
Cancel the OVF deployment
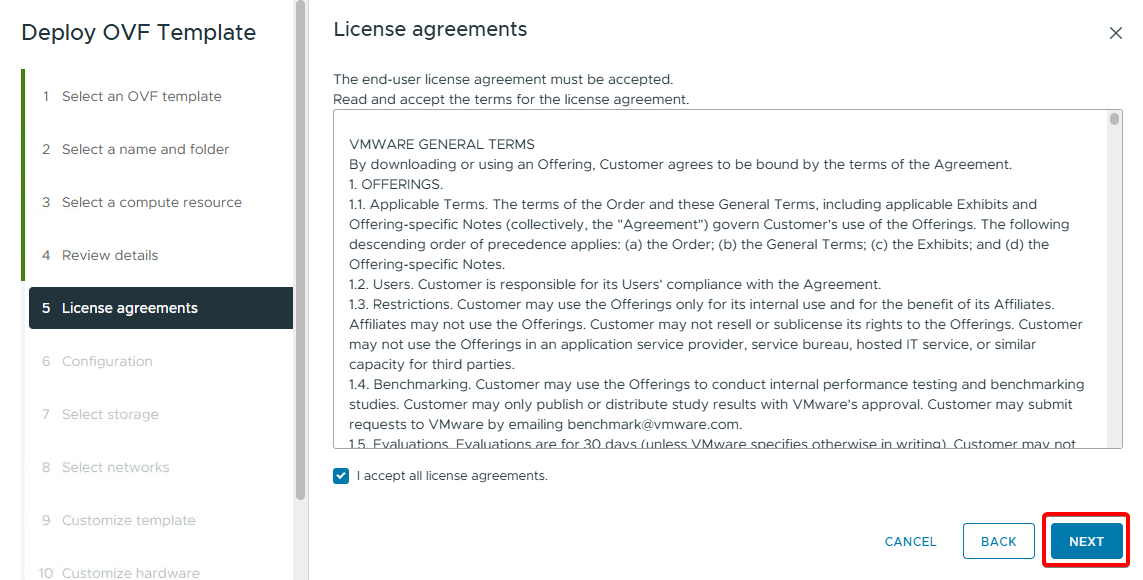(910, 541)
